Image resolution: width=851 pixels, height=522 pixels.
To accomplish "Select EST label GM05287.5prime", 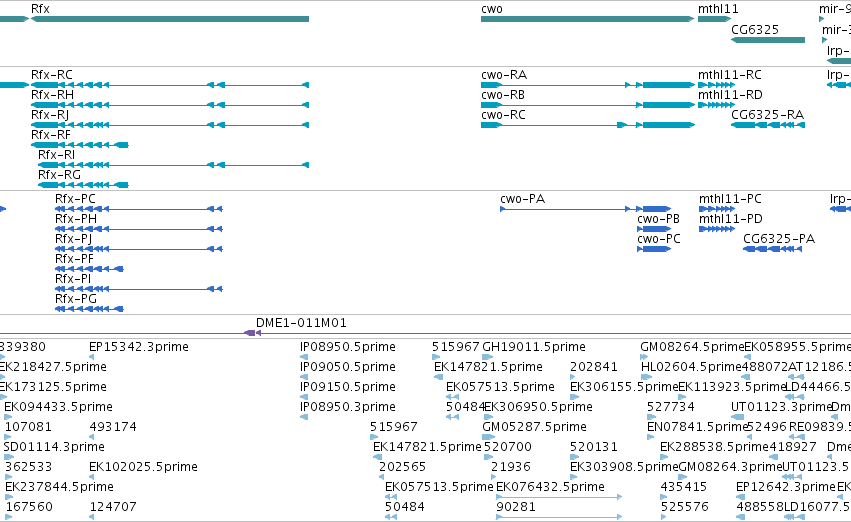I will click(535, 427).
